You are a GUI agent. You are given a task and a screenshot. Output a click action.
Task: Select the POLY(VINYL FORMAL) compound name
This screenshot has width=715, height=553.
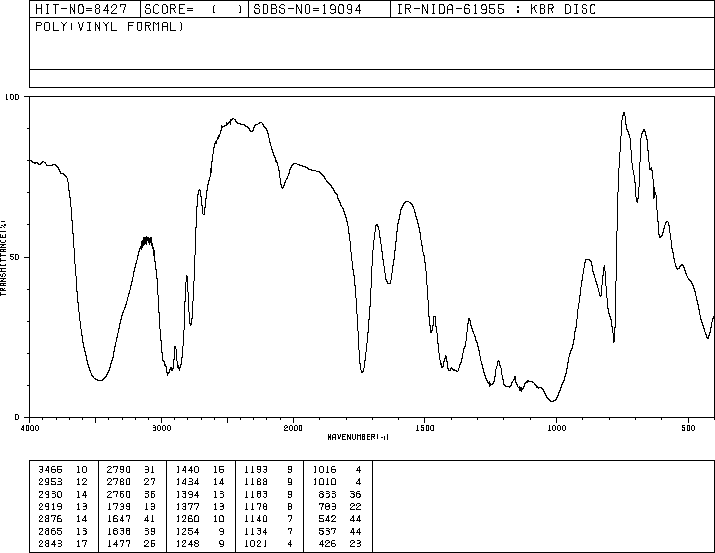pyautogui.click(x=109, y=27)
